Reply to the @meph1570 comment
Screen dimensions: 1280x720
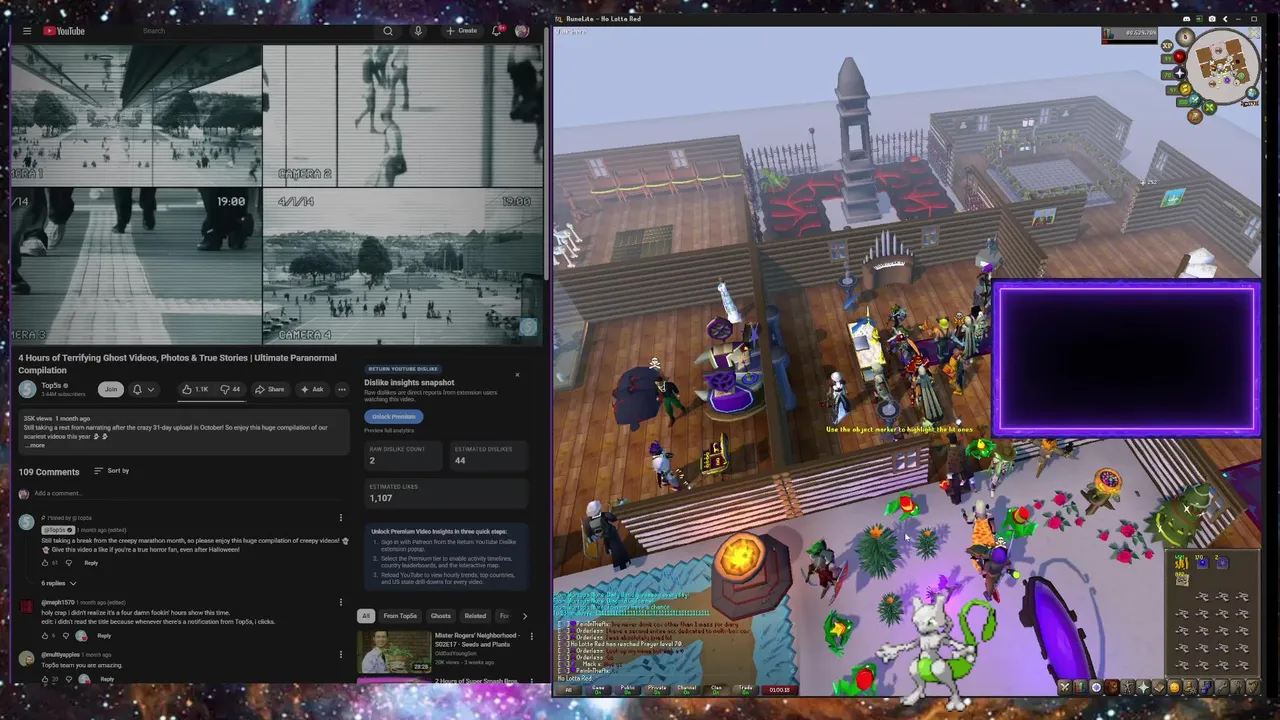[x=104, y=636]
